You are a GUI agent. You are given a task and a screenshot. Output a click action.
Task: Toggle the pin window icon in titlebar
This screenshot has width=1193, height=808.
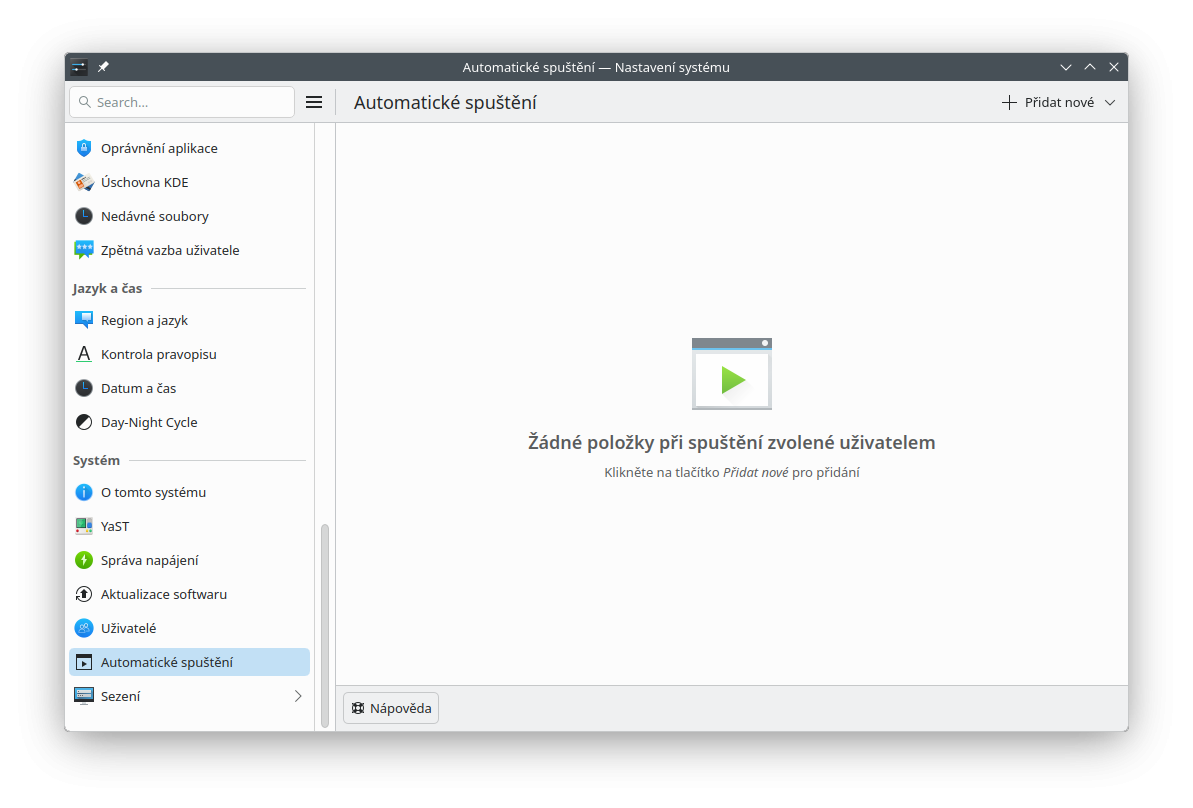coord(103,67)
